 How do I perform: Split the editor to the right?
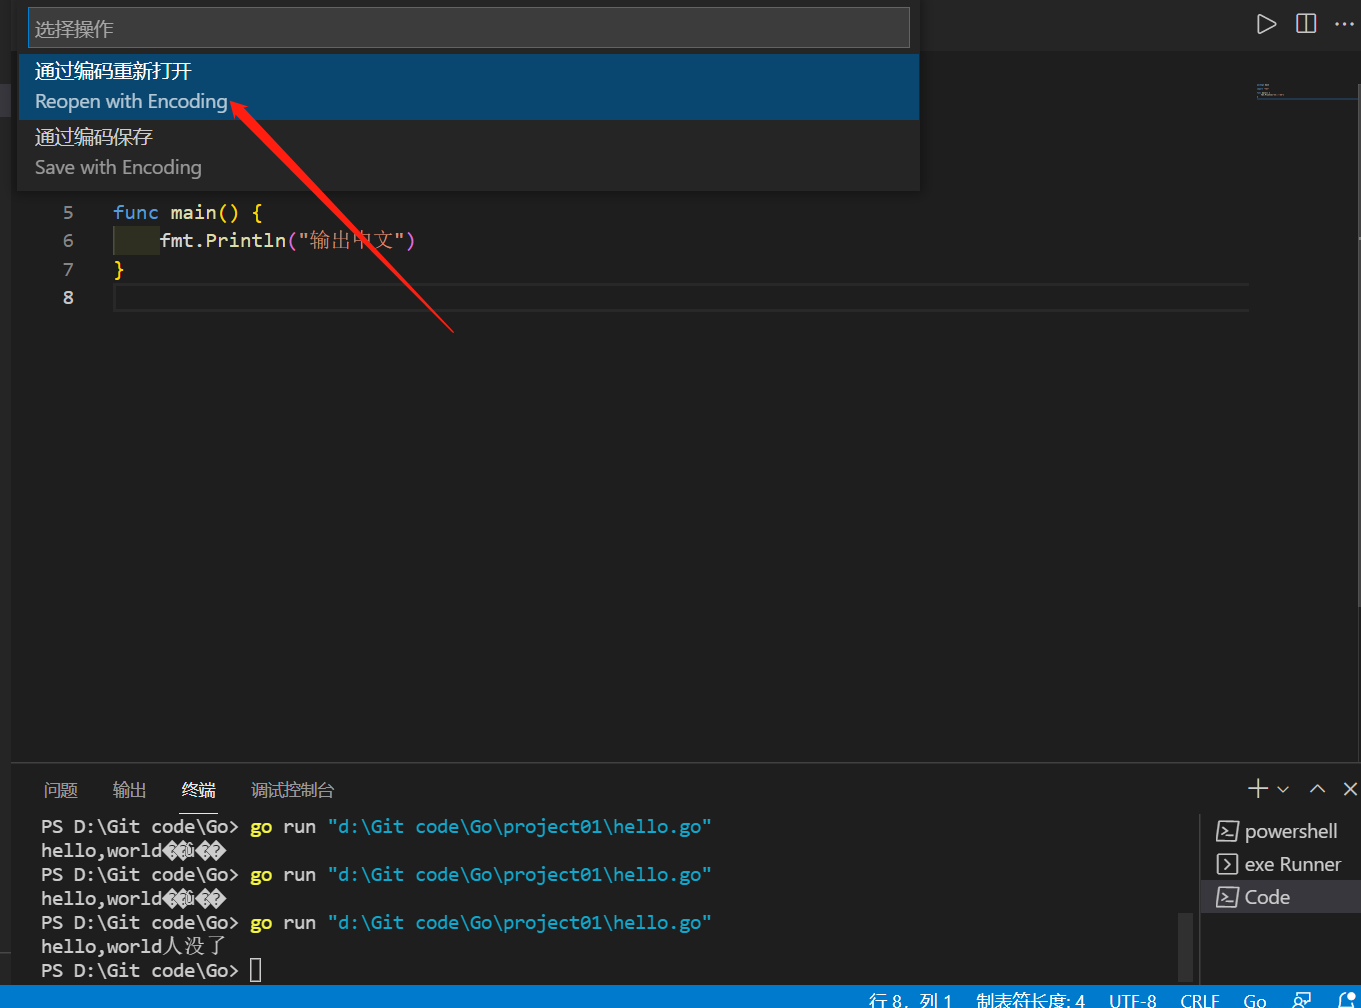click(x=1306, y=24)
